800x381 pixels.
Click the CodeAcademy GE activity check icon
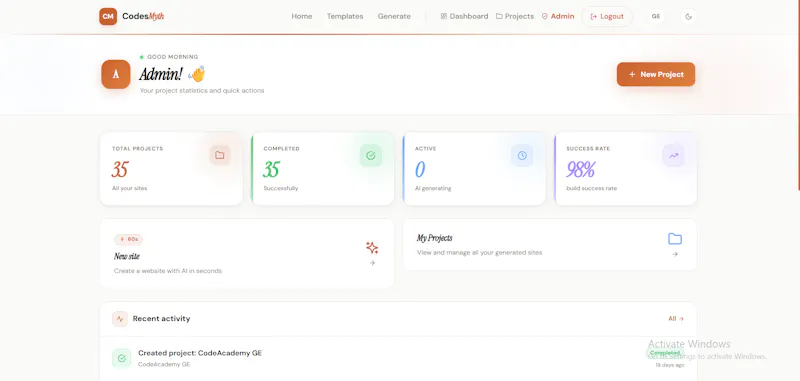point(121,358)
